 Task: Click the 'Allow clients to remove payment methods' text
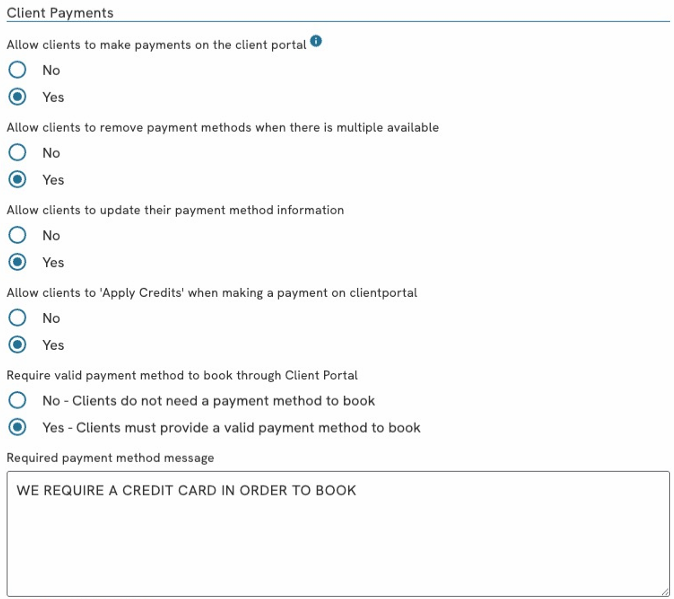coord(222,128)
